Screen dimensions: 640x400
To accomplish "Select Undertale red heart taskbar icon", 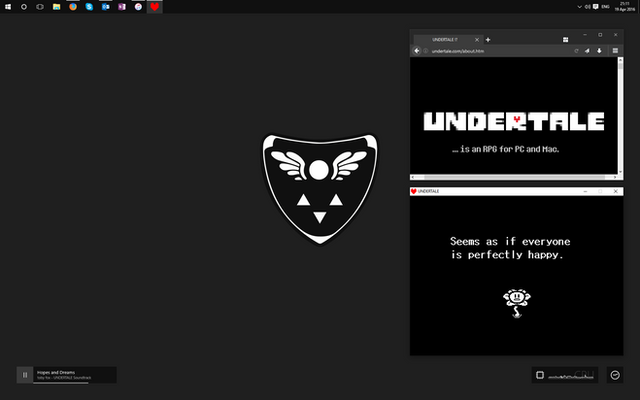I will pyautogui.click(x=155, y=7).
